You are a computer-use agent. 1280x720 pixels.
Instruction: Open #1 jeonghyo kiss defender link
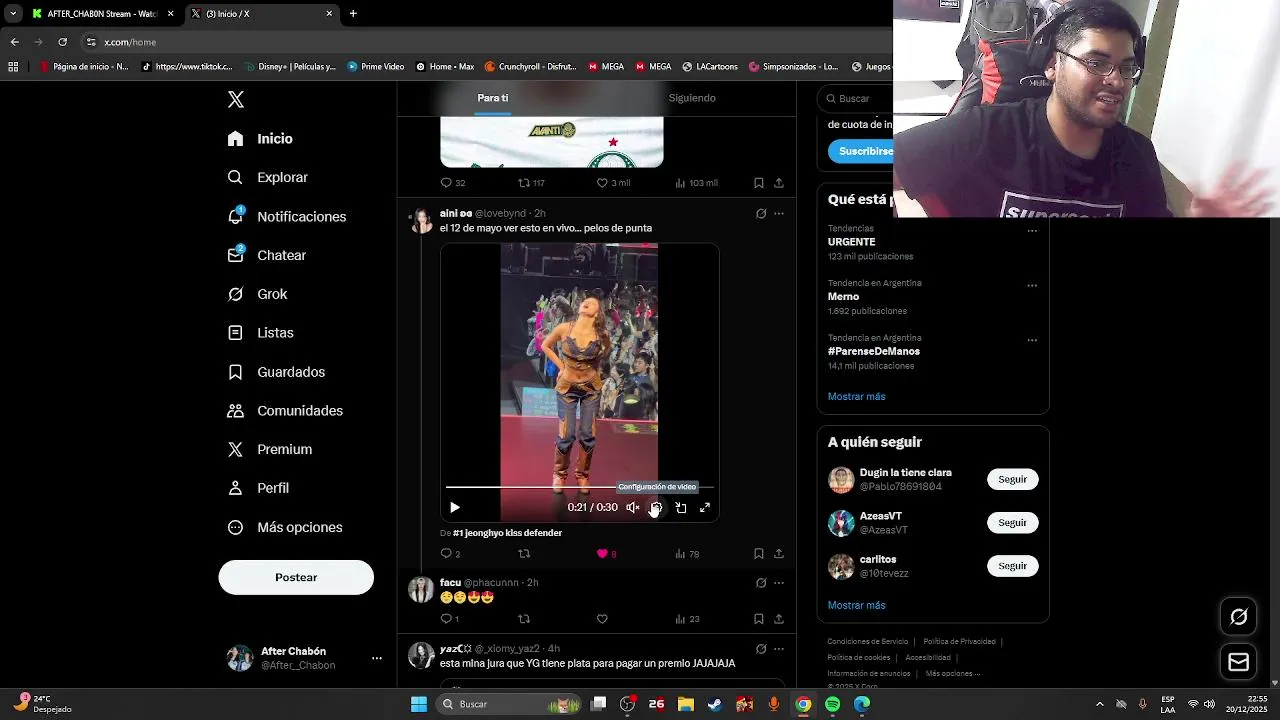(x=507, y=533)
